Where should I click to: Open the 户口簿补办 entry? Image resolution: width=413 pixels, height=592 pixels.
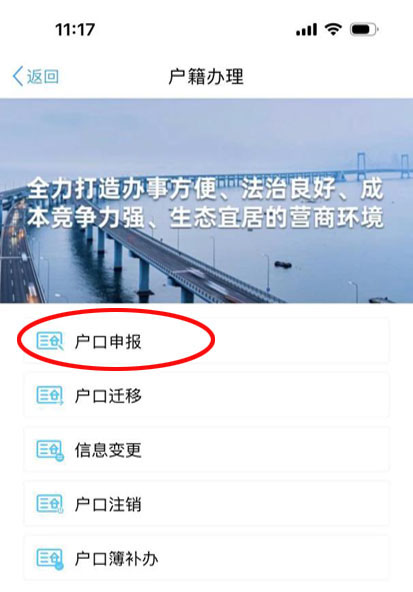[206, 559]
